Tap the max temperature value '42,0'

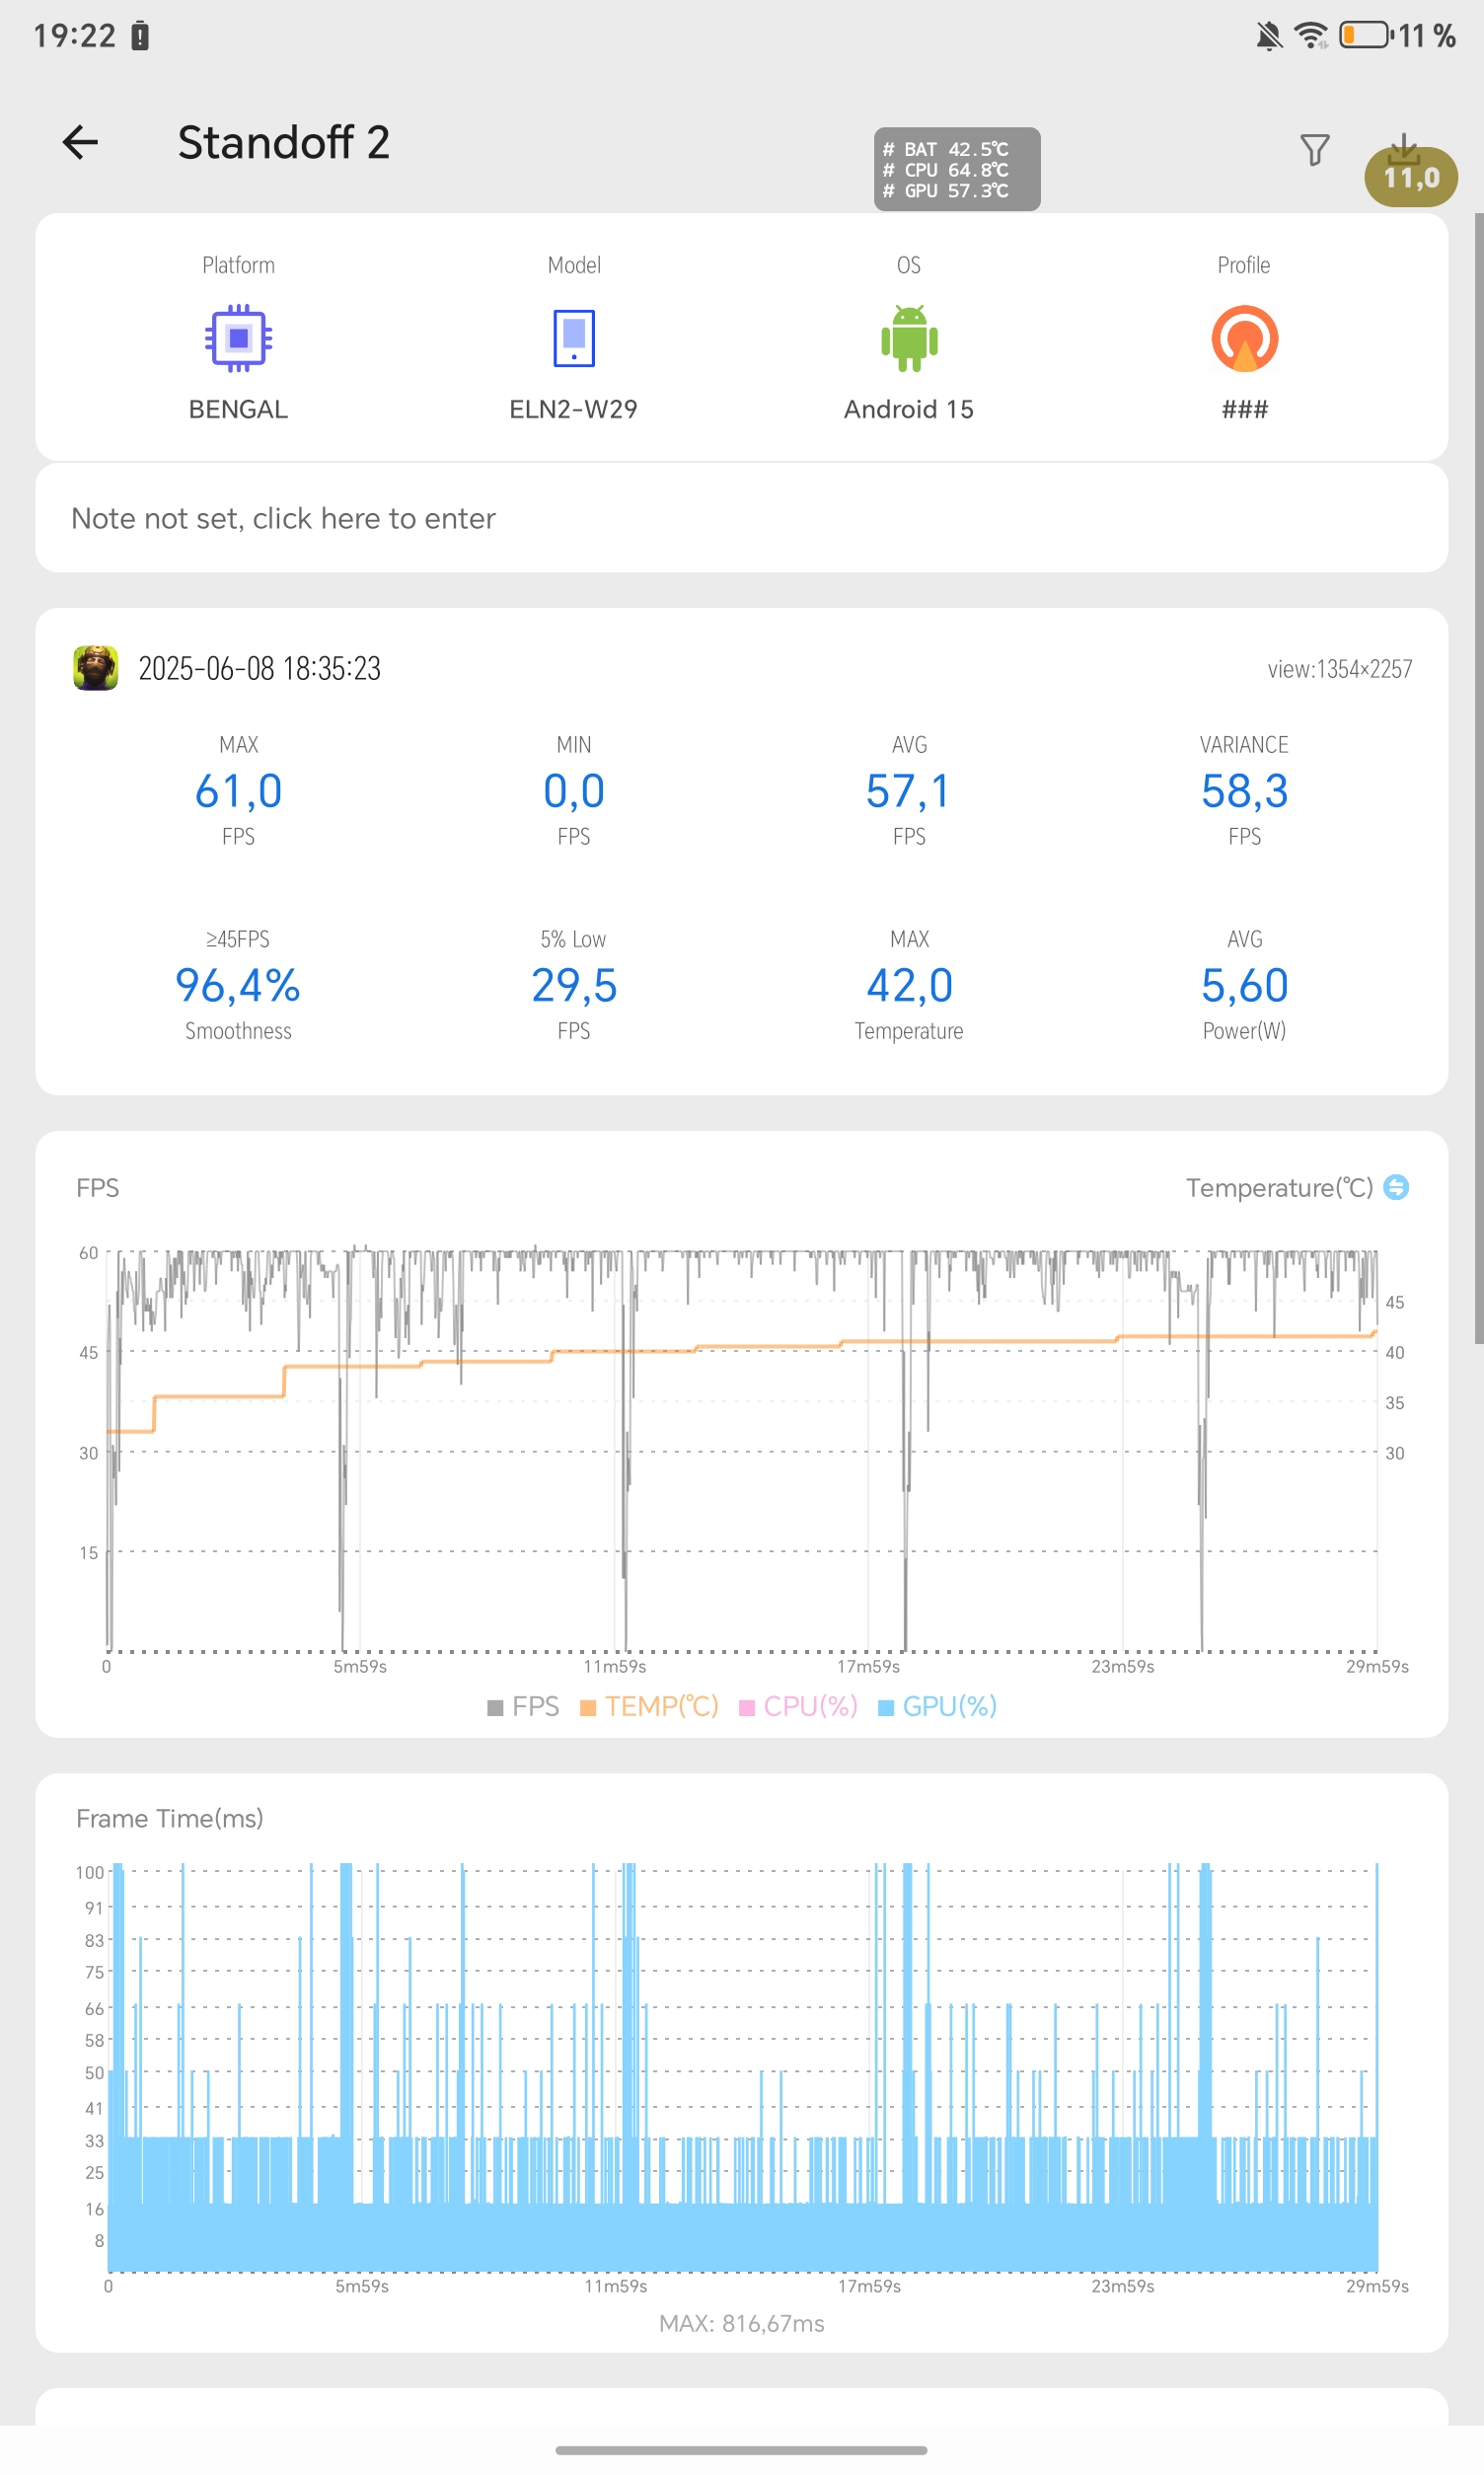click(x=909, y=985)
